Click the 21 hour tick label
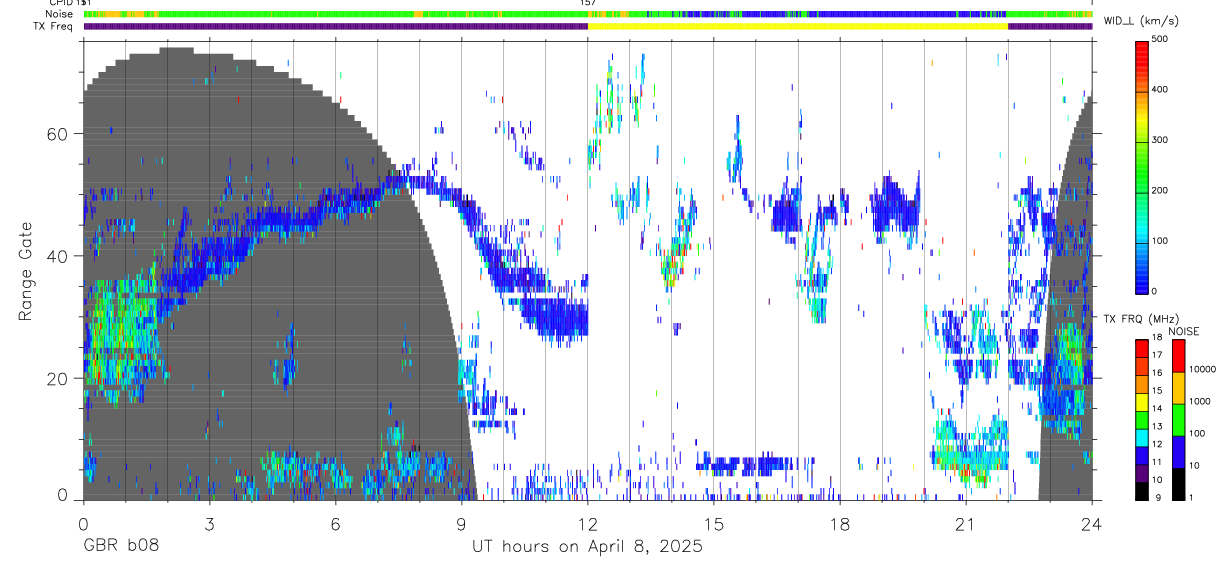1228x567 pixels. pyautogui.click(x=965, y=524)
